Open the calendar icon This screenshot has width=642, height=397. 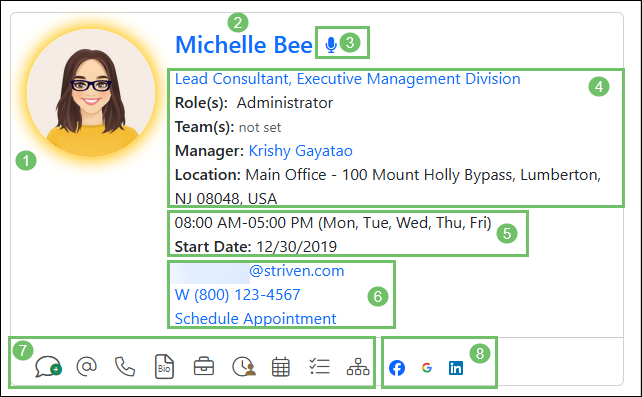click(281, 367)
